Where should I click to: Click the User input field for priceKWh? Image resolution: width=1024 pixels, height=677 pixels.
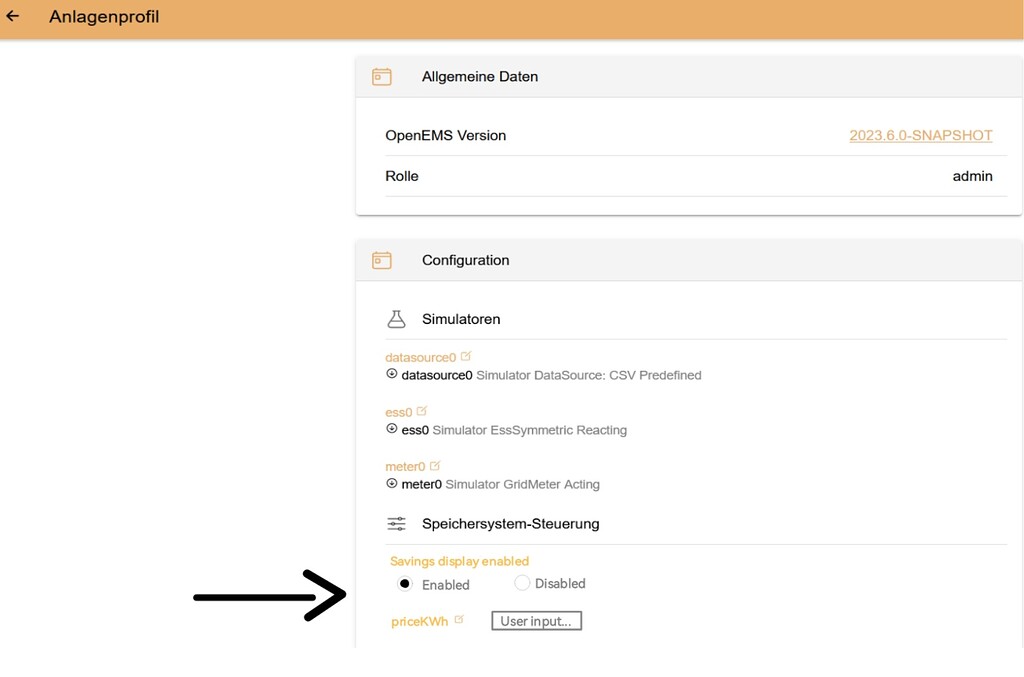[x=536, y=620]
